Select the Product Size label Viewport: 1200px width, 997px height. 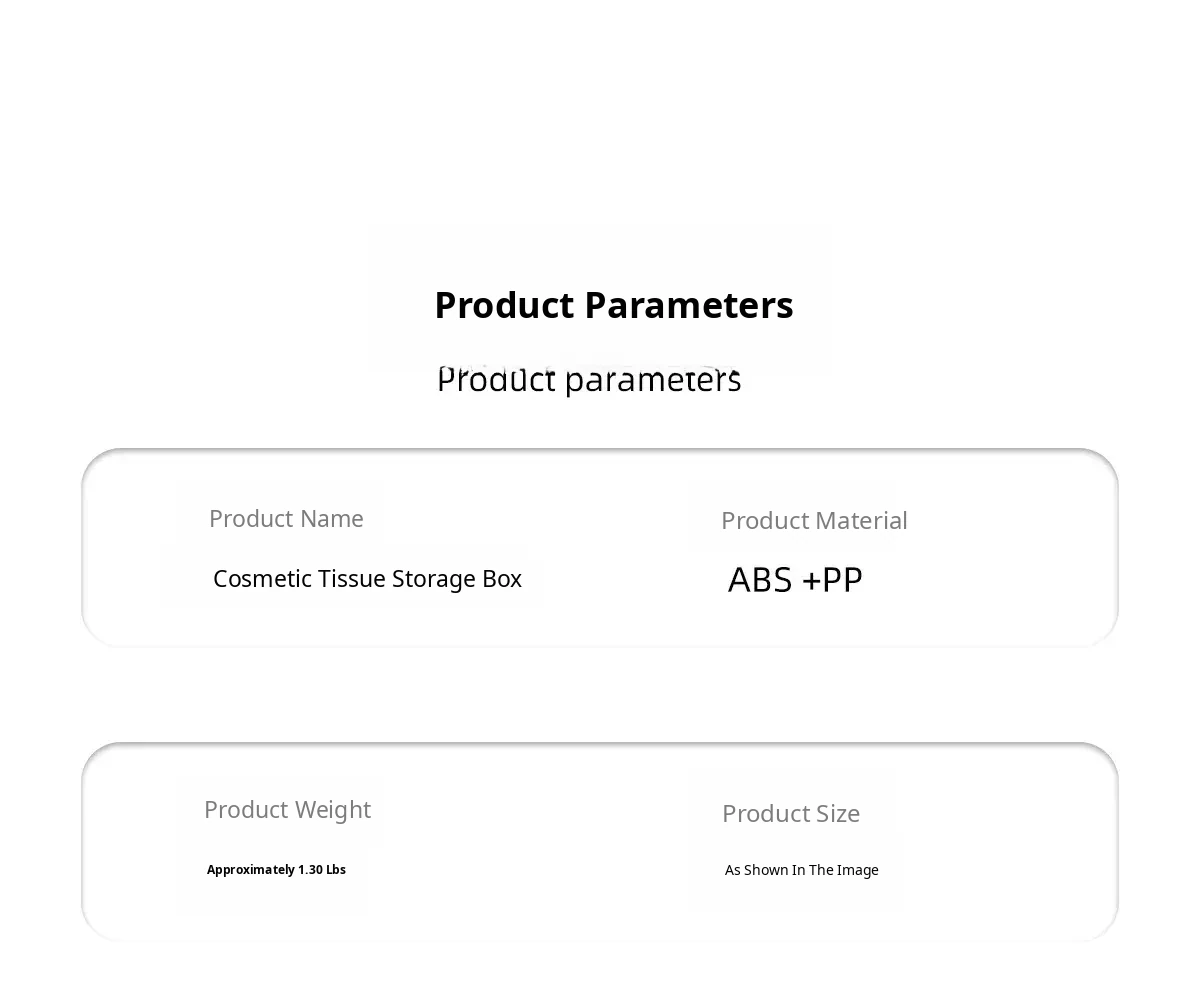point(790,813)
